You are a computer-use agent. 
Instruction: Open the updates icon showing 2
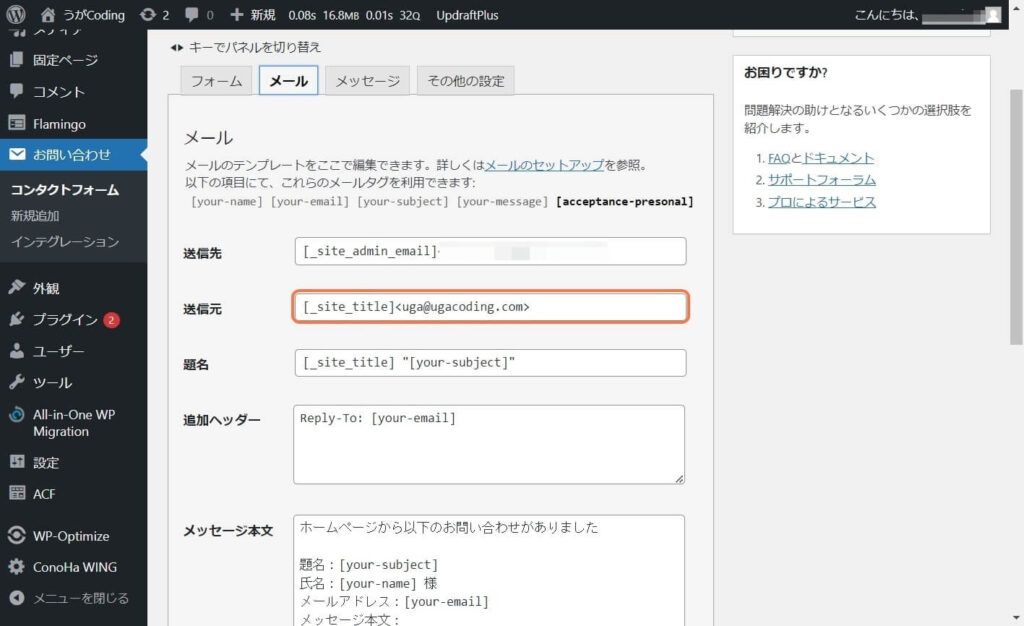click(149, 15)
